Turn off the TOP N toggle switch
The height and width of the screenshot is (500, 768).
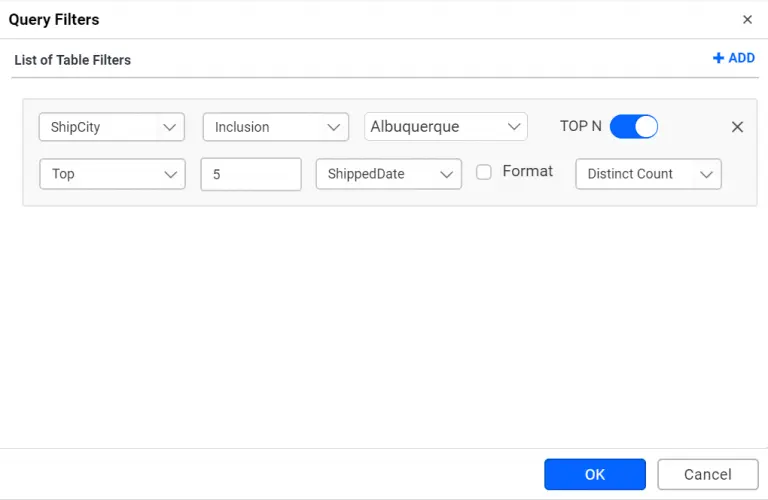633,127
